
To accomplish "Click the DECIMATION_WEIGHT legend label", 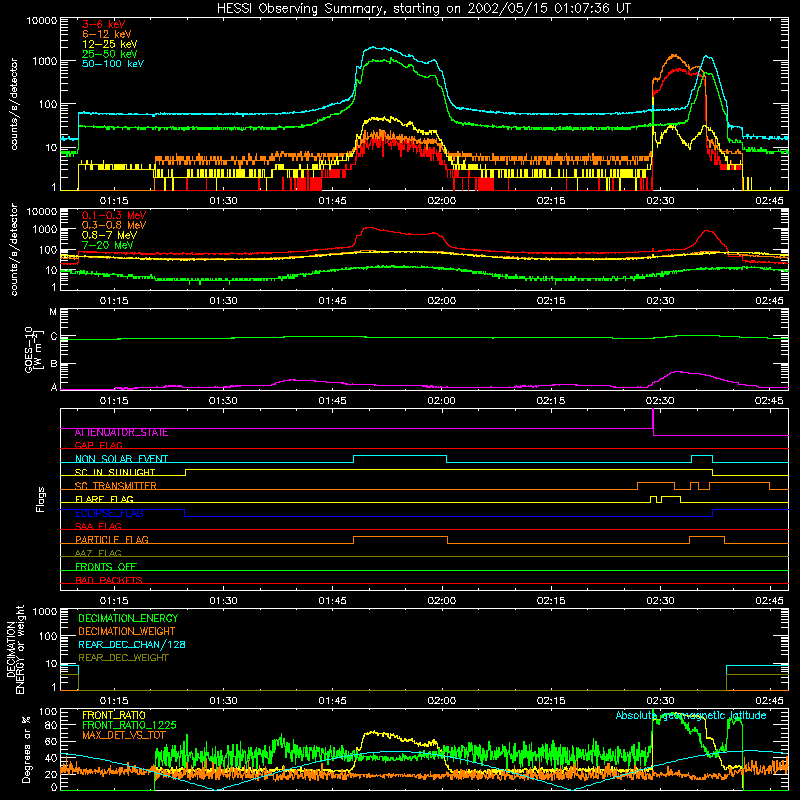I will point(127,632).
